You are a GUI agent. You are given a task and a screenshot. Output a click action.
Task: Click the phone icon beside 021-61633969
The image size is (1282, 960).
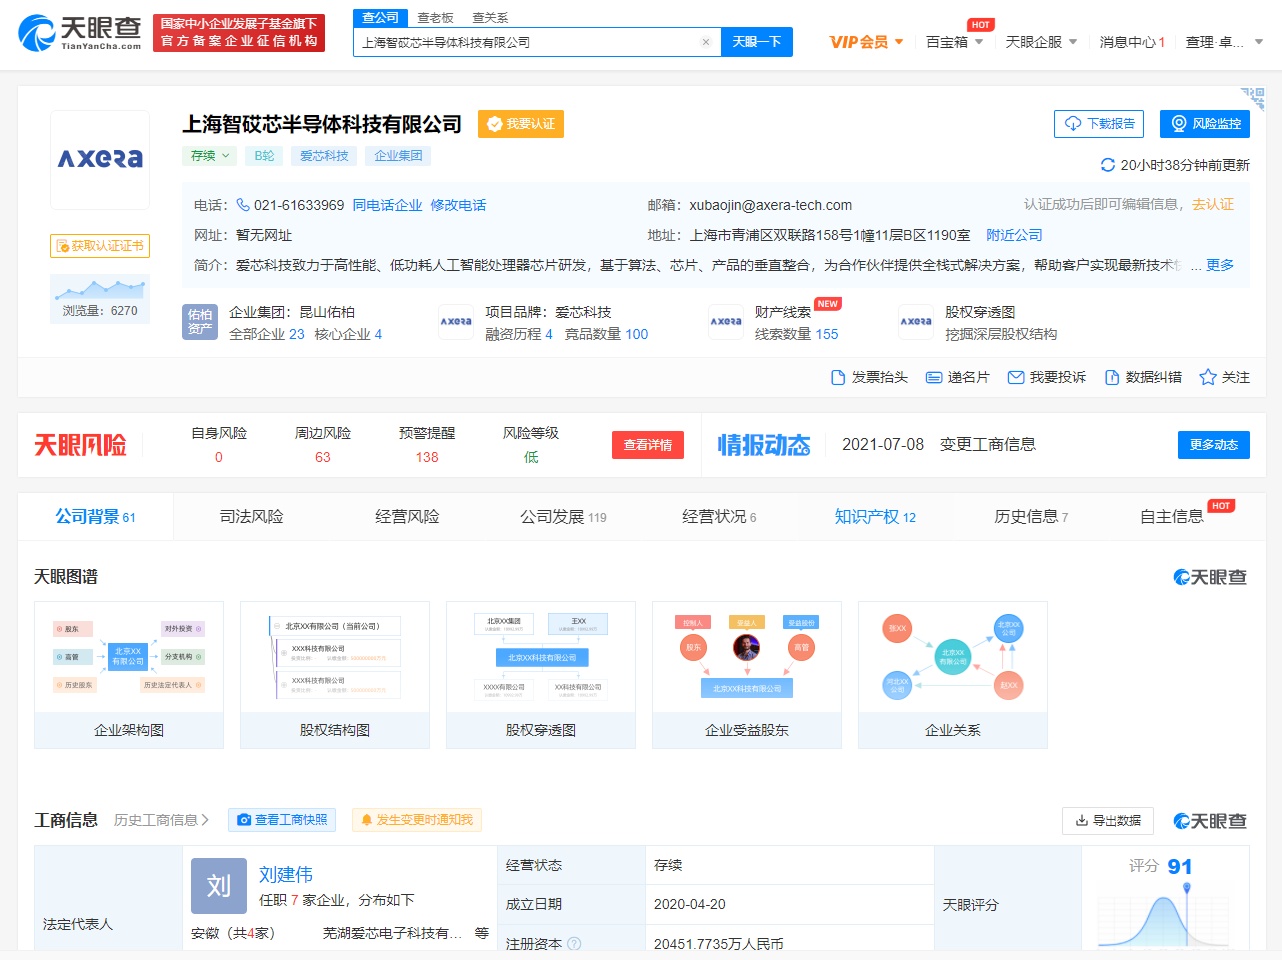click(x=243, y=205)
